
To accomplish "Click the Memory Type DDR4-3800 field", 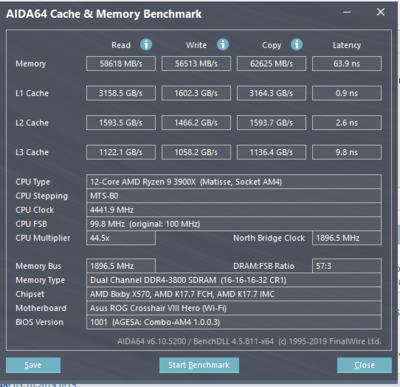I will click(x=234, y=280).
